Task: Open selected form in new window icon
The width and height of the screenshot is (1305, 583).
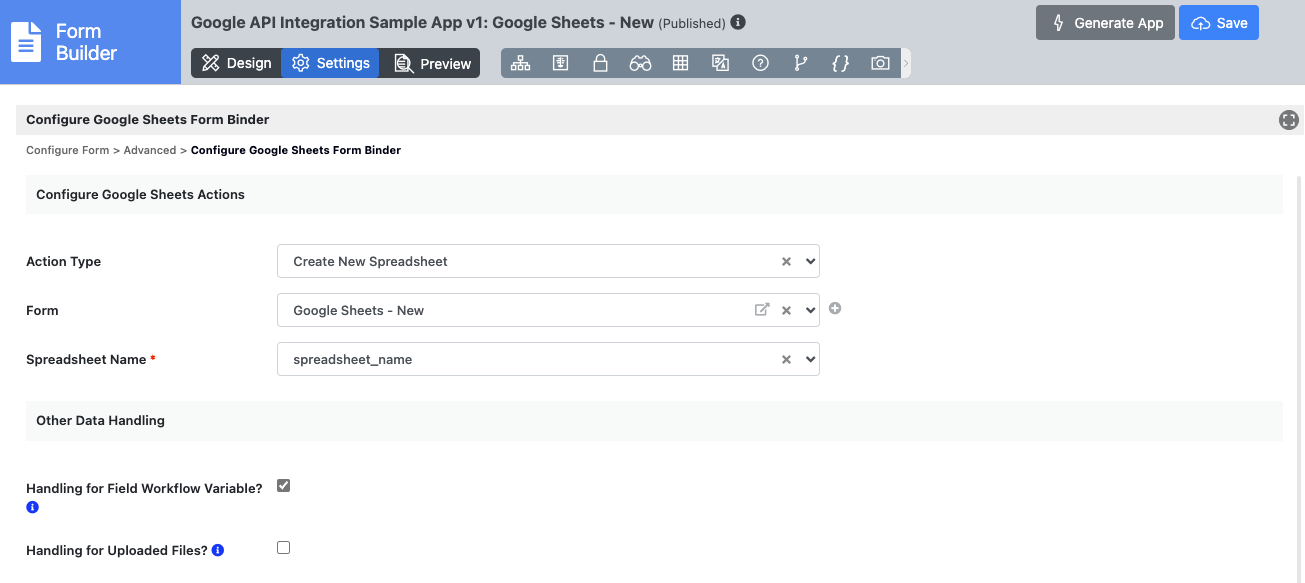Action: pos(762,310)
